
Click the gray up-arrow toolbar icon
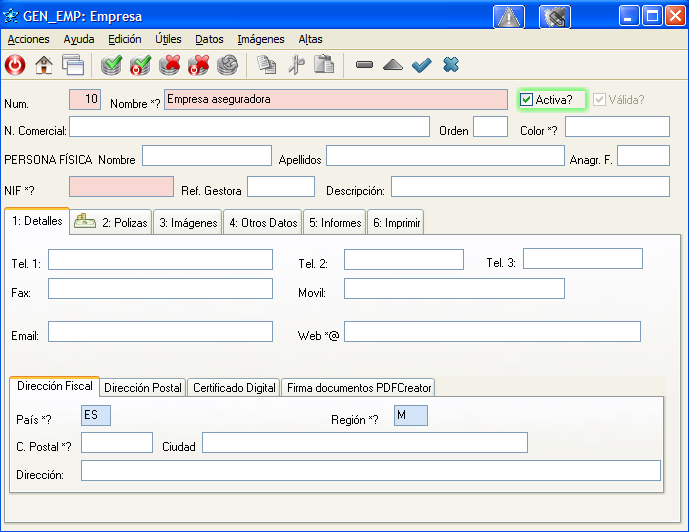pyautogui.click(x=392, y=65)
